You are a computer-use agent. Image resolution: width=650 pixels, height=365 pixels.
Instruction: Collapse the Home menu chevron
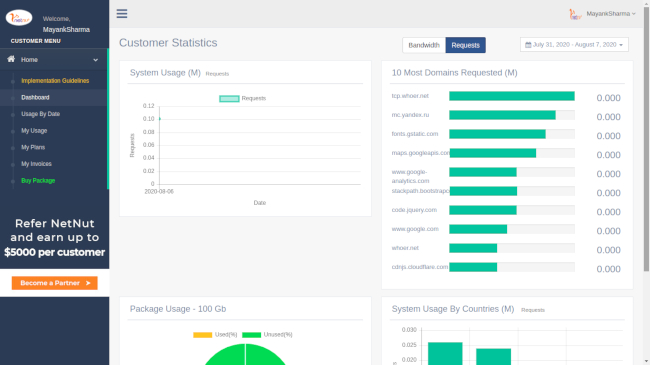point(95,60)
